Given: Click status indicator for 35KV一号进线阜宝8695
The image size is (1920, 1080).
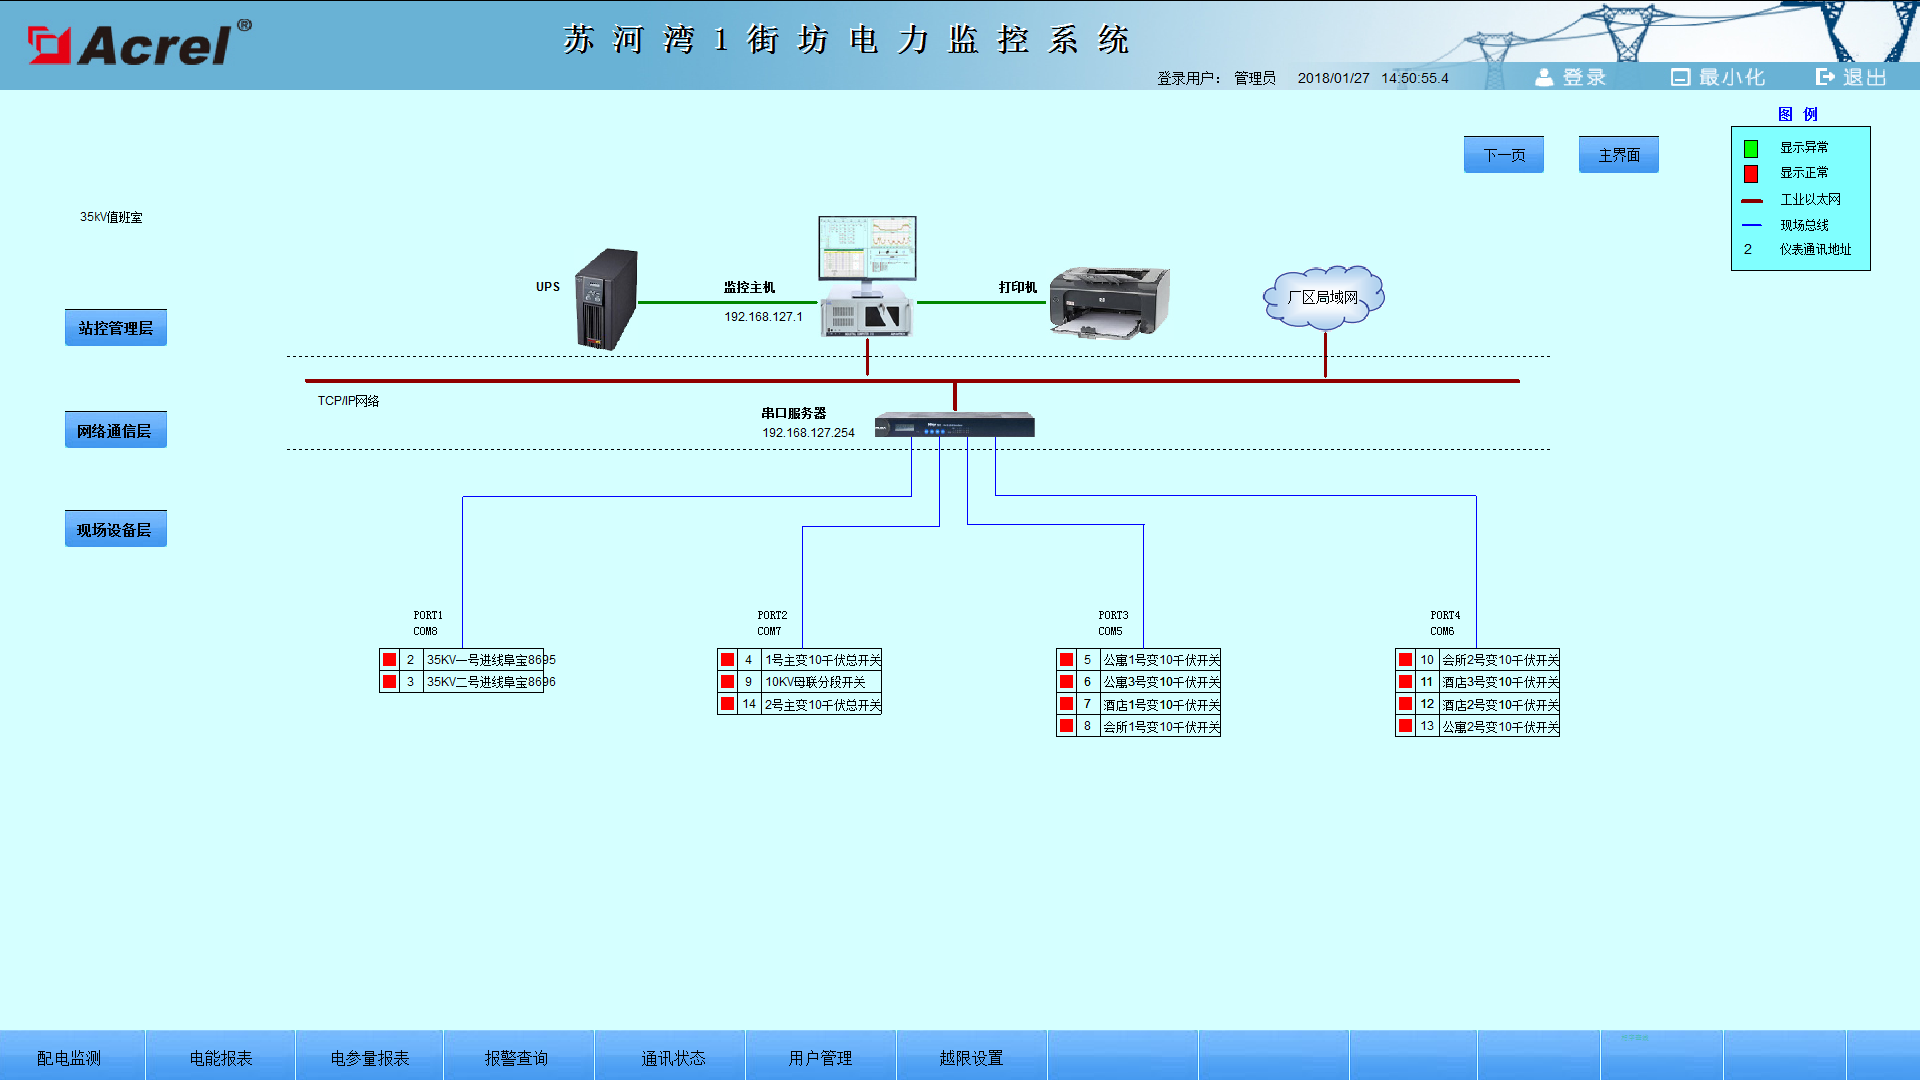Looking at the screenshot, I should click(x=390, y=660).
